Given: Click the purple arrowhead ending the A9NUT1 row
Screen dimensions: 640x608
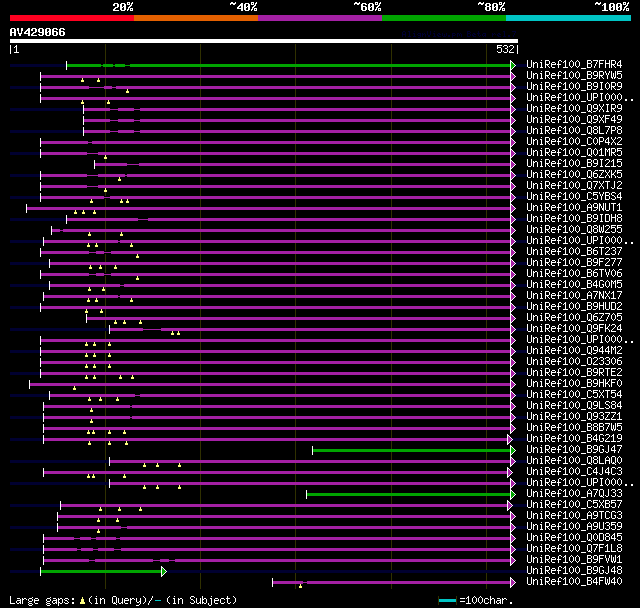Looking at the screenshot, I should tap(513, 208).
